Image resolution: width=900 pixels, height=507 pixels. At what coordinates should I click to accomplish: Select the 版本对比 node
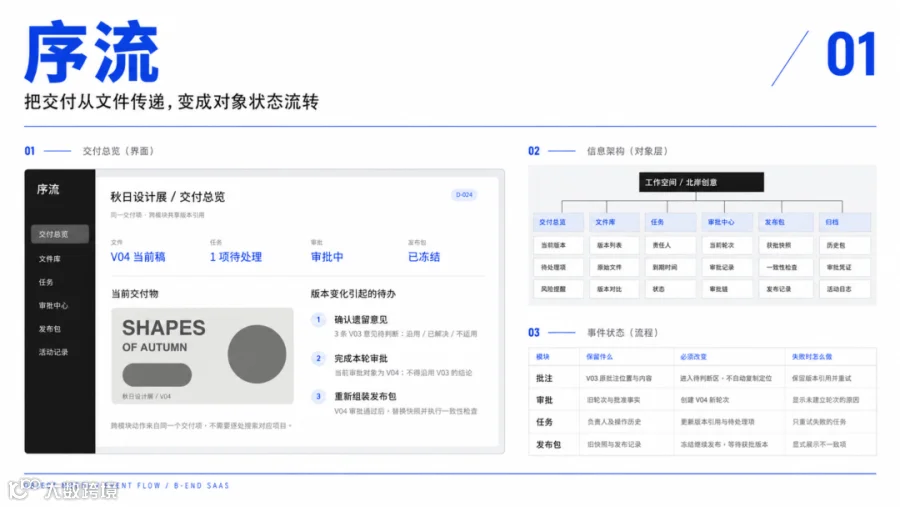click(614, 289)
